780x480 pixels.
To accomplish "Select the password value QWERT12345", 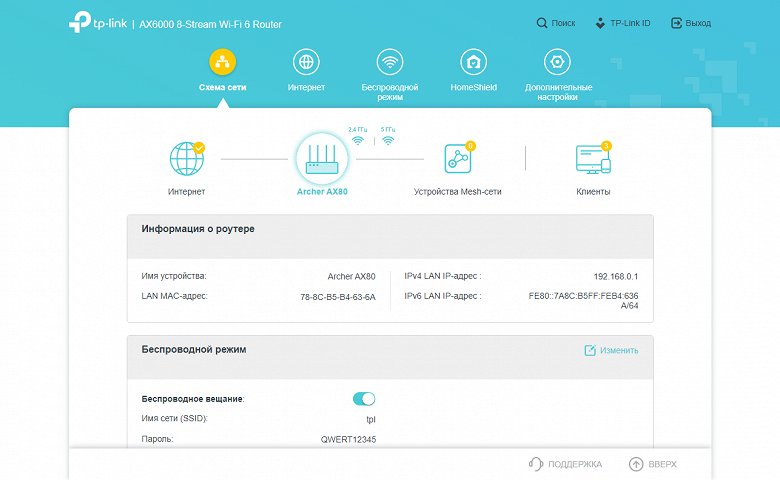I will pyautogui.click(x=348, y=439).
